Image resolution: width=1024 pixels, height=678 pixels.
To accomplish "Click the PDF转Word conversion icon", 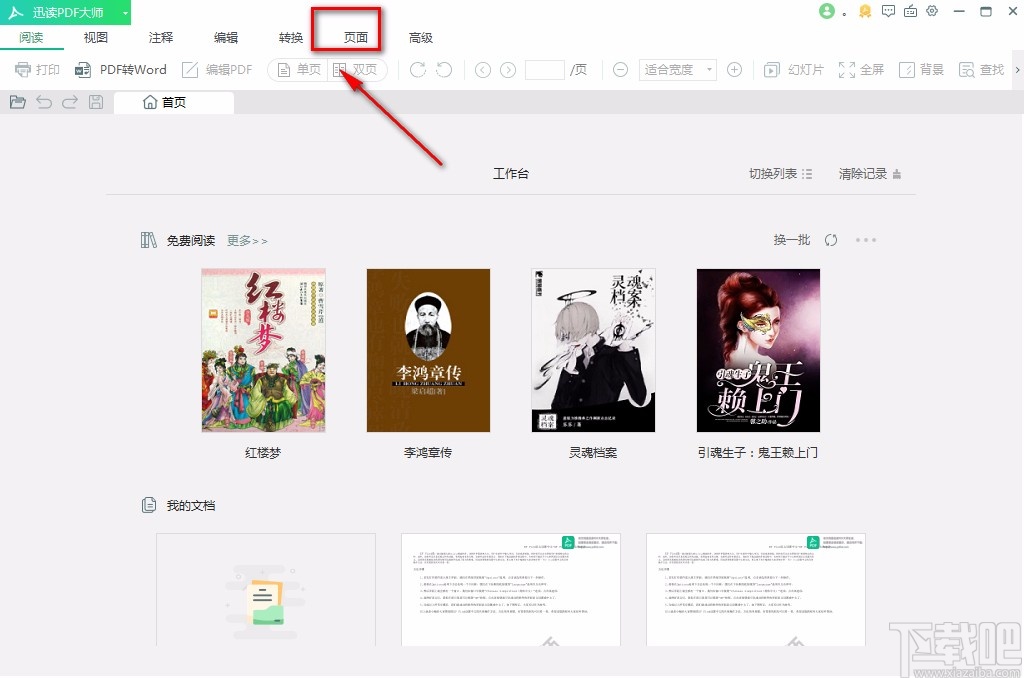I will (x=121, y=69).
